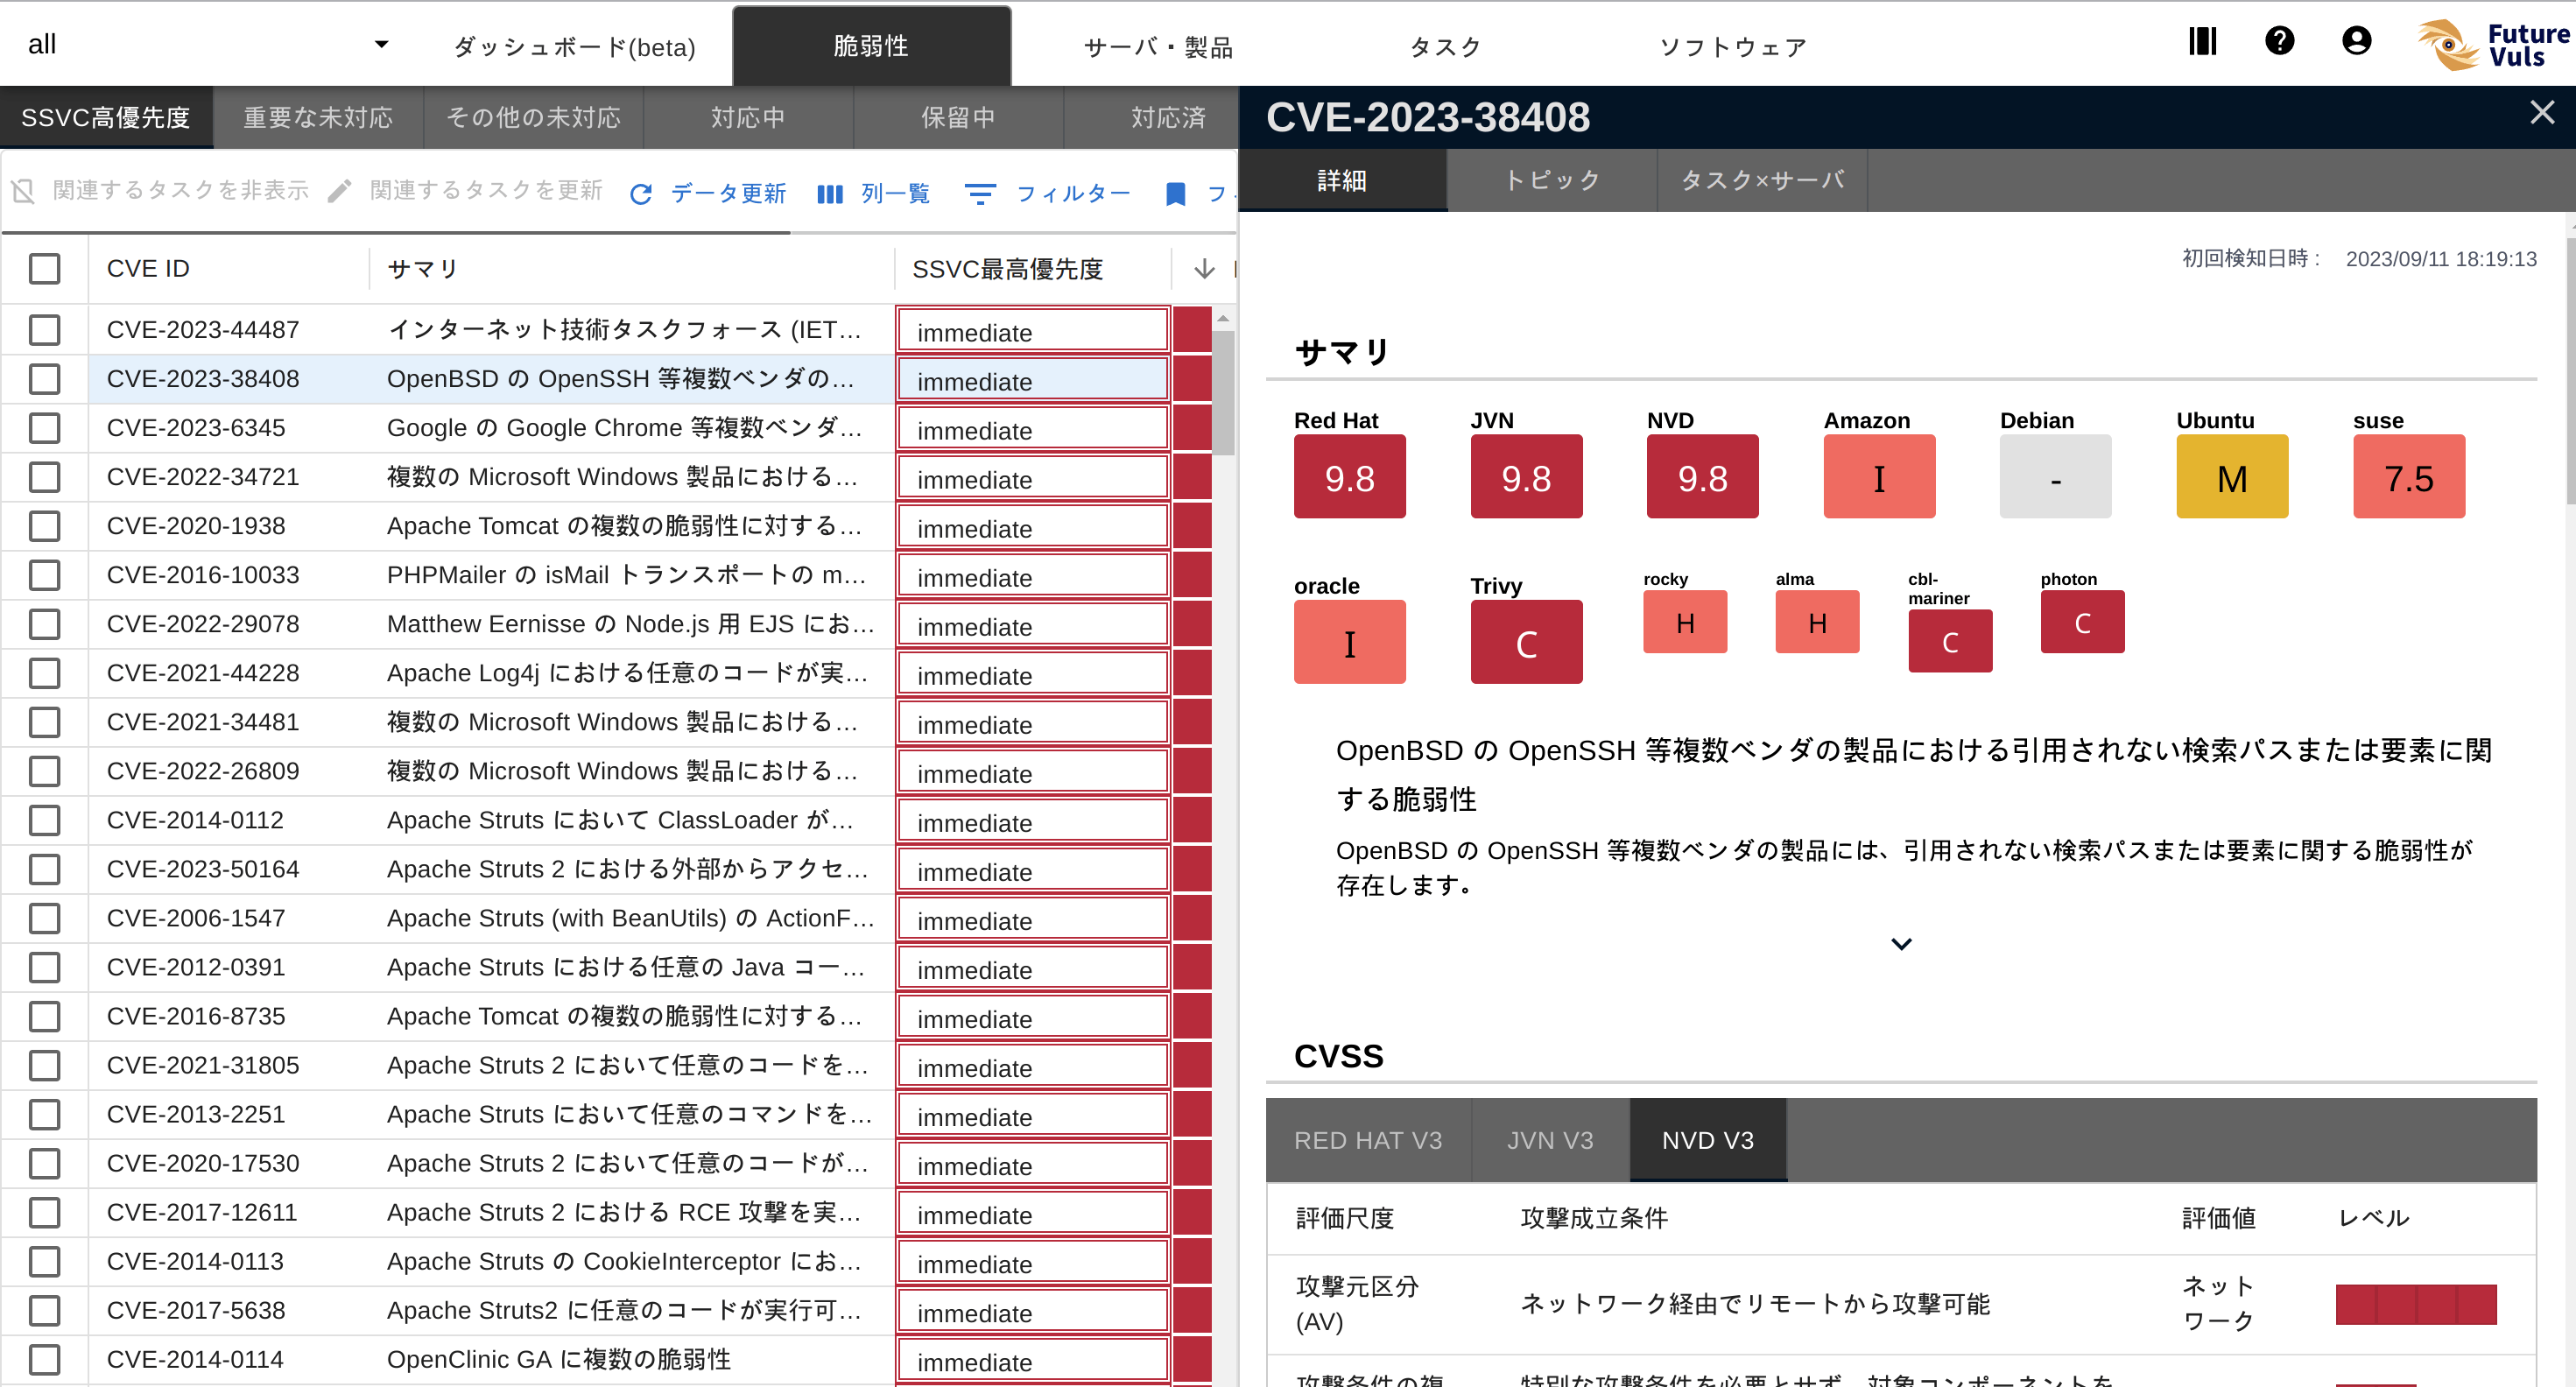Click the FutureVuls logo
This screenshot has height=1387, width=2576.
2494,45
